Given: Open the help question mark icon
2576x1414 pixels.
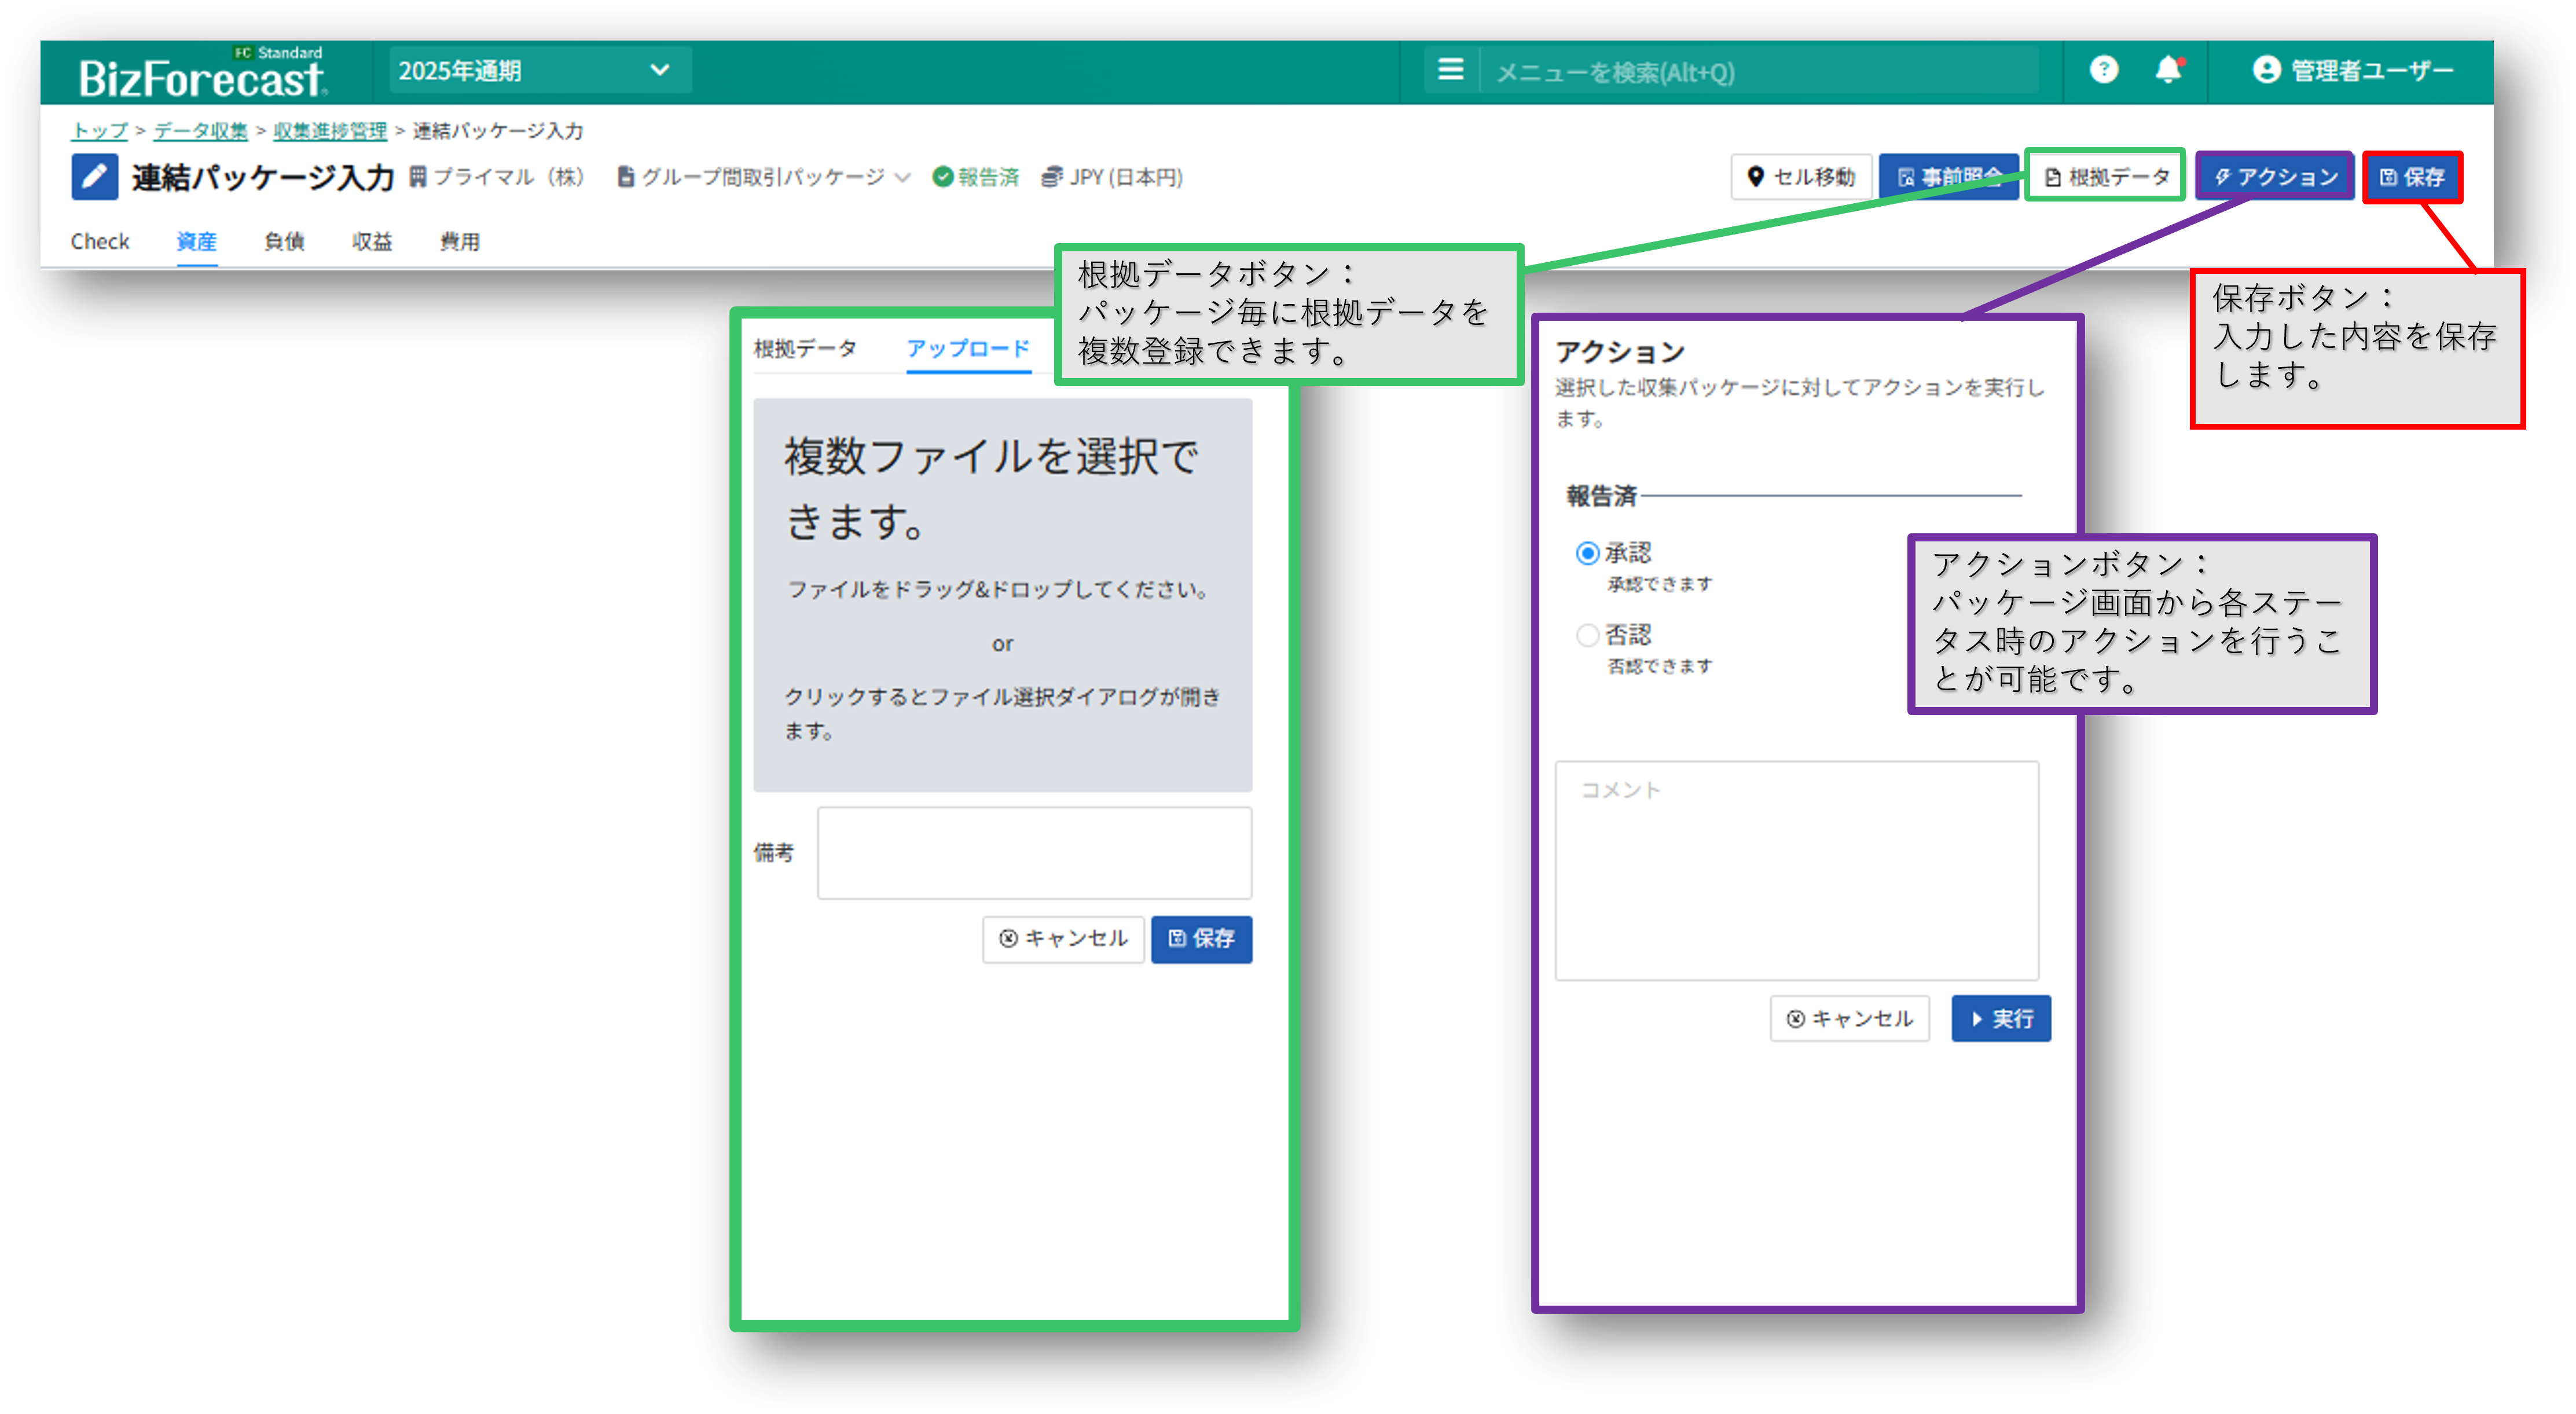Looking at the screenshot, I should point(2103,70).
